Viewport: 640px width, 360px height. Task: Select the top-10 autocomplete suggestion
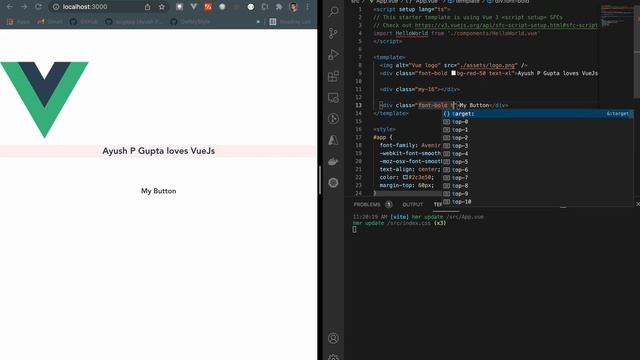click(538, 202)
